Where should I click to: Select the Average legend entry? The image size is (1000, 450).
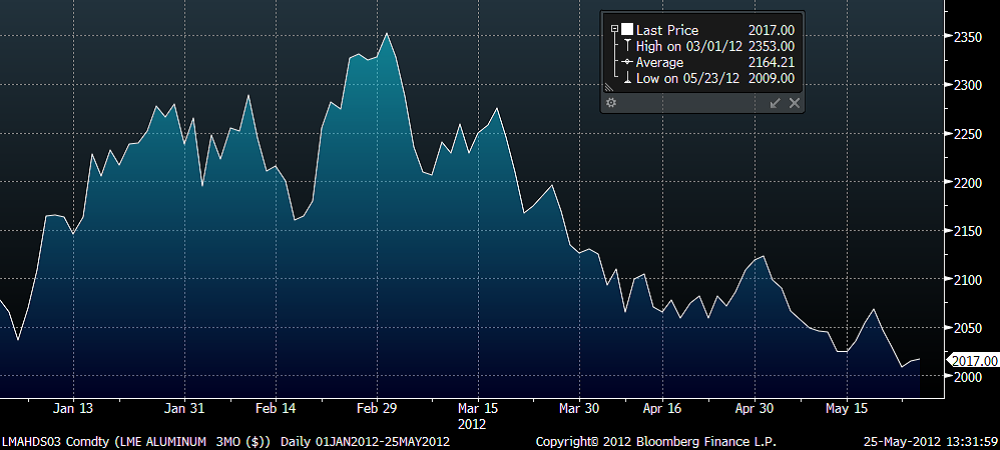point(662,62)
